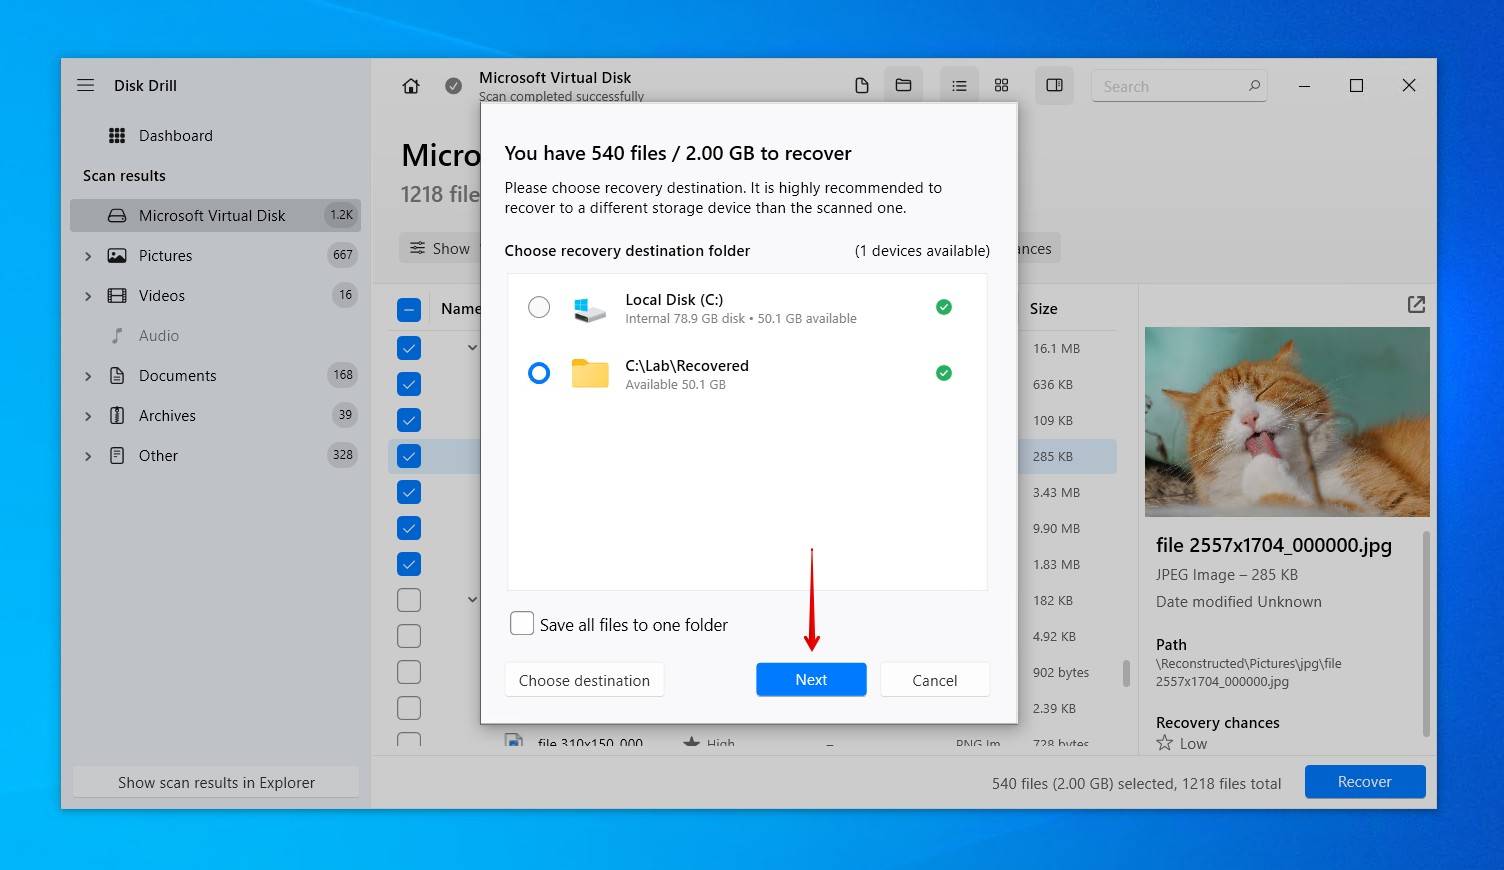Select the grid view layout icon

tap(1001, 86)
